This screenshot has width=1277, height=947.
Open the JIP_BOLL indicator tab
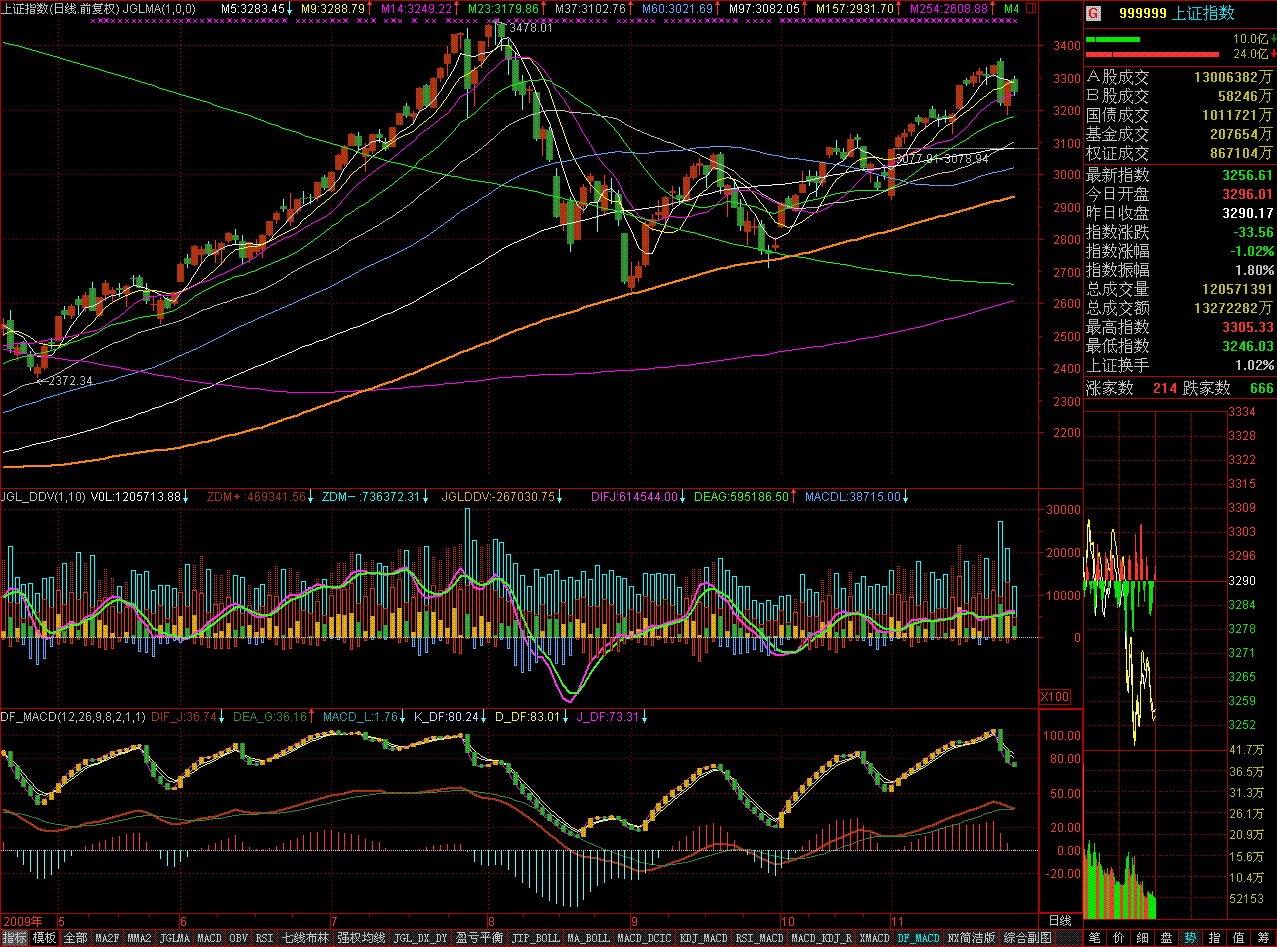click(535, 938)
